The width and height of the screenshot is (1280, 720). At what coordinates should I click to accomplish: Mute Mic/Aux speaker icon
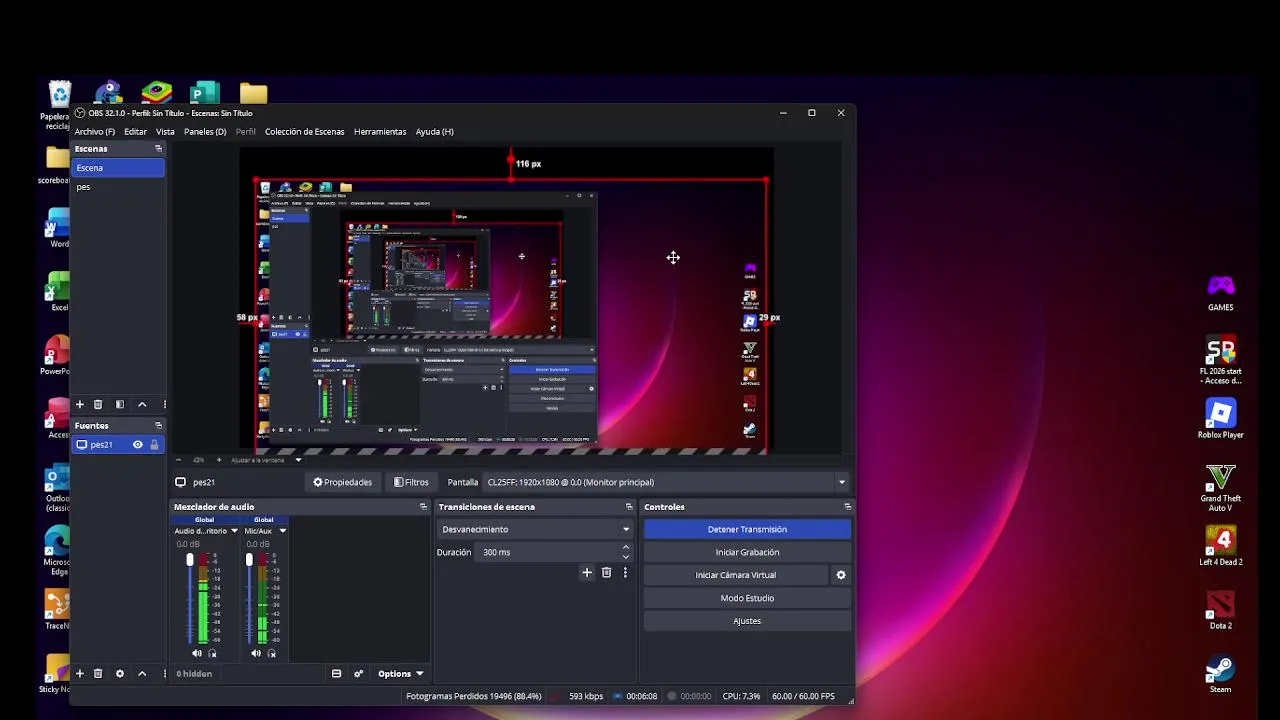click(x=256, y=653)
